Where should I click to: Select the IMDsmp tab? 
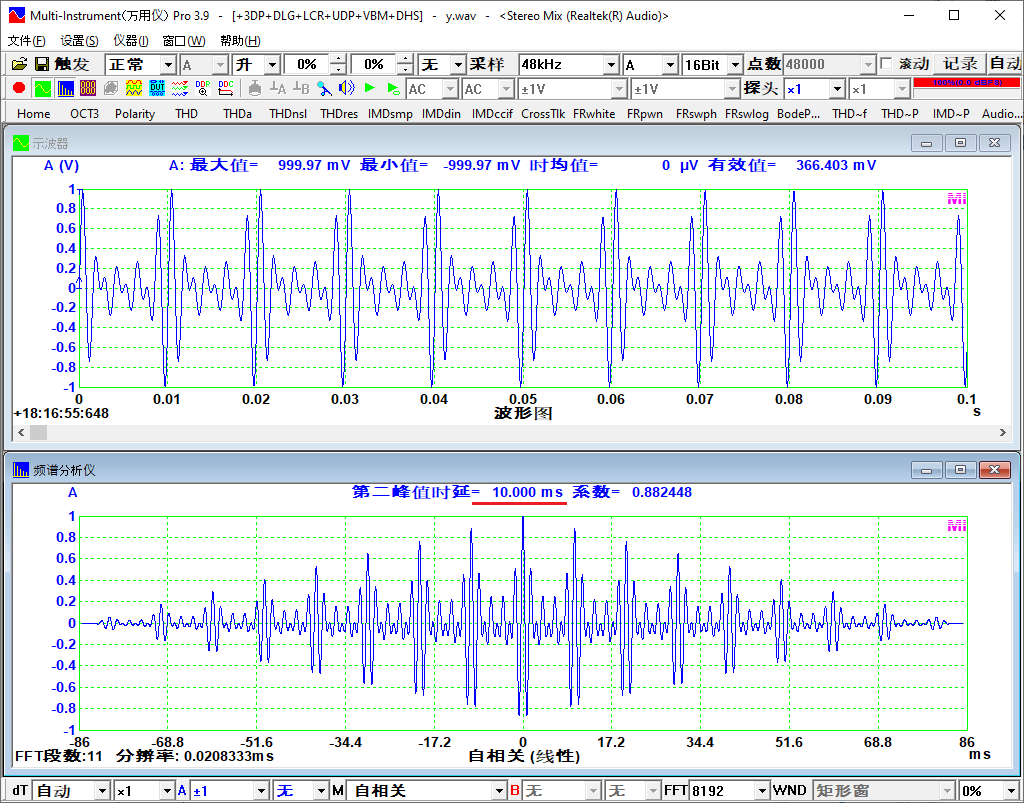pos(390,114)
